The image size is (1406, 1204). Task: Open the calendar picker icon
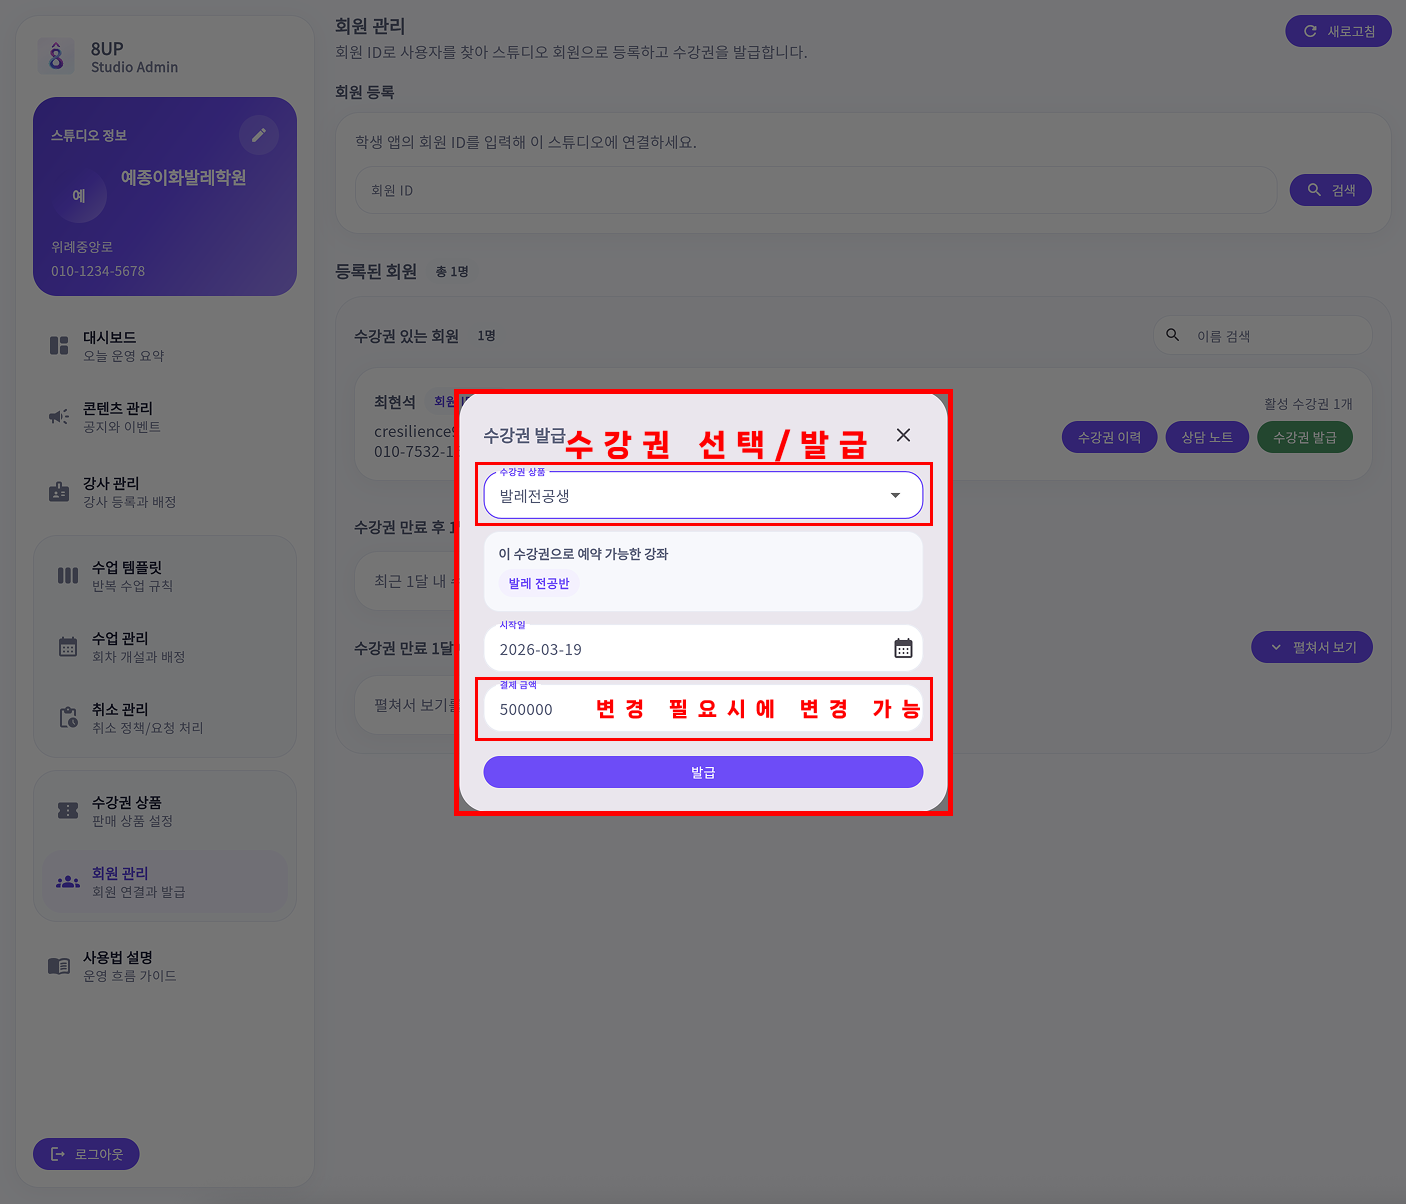point(903,649)
